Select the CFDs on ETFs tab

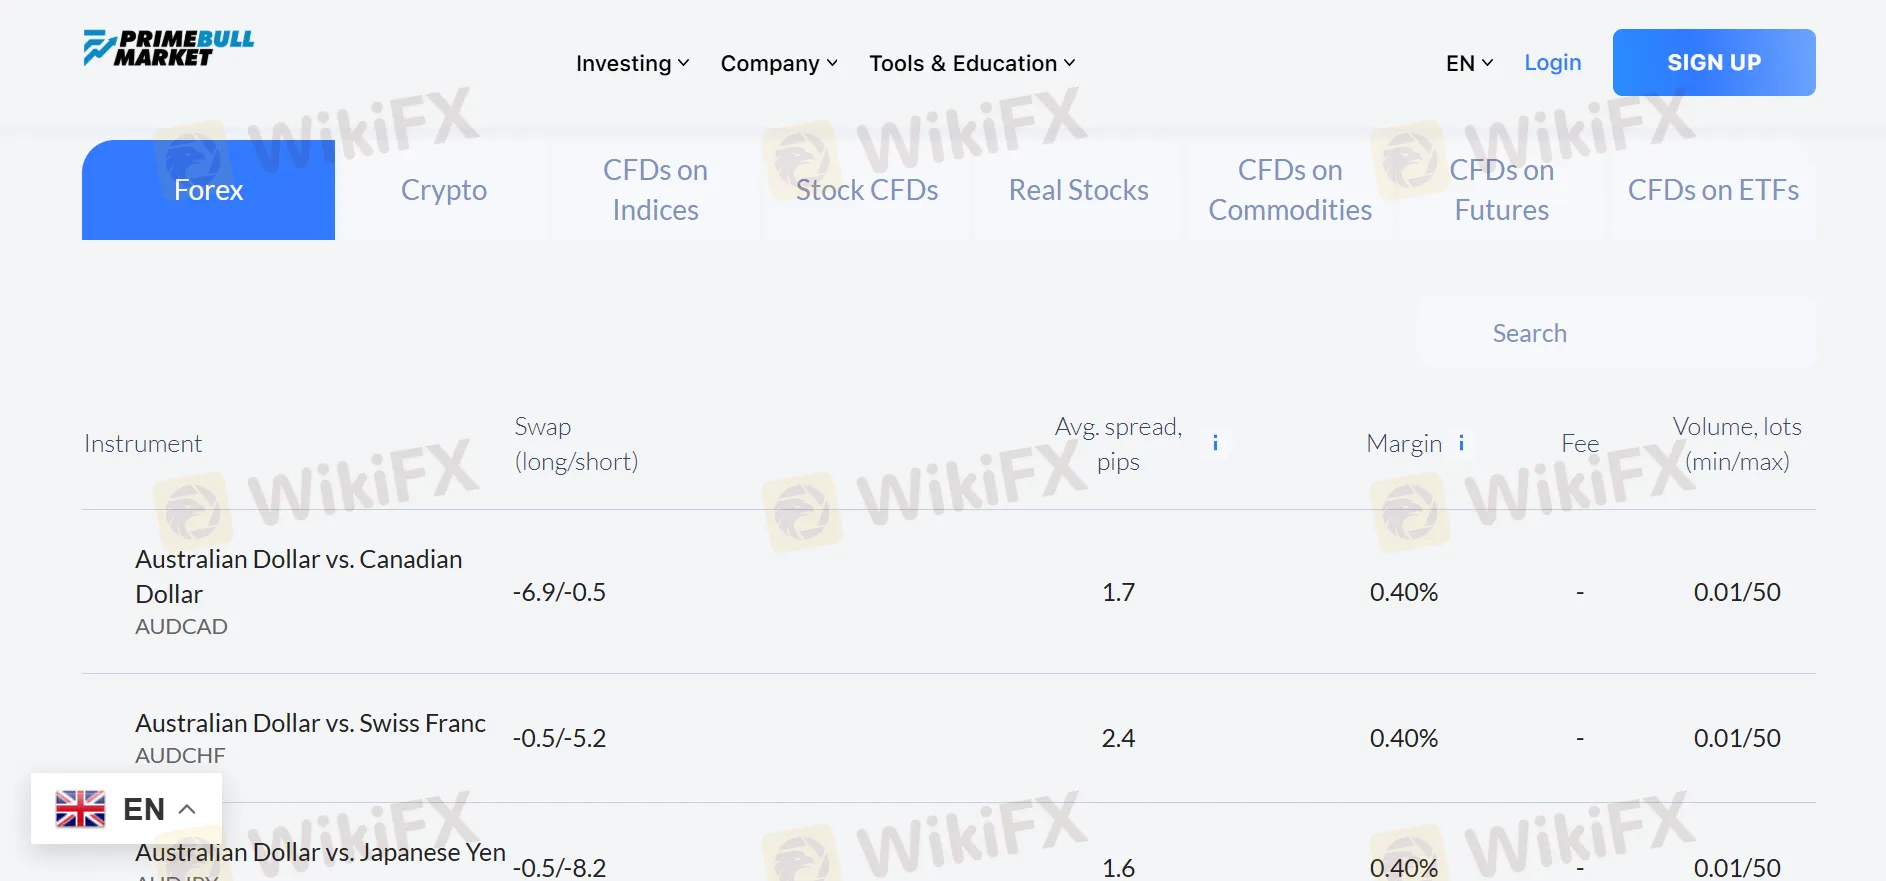point(1713,190)
